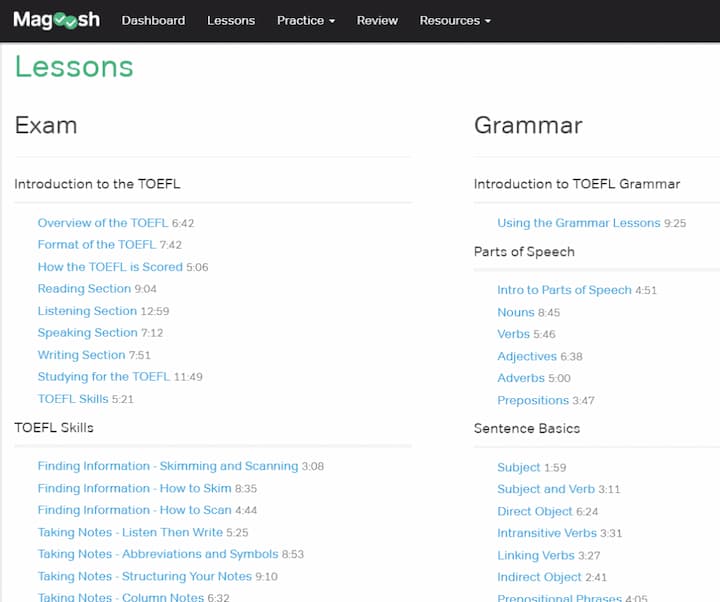Open Intro to Parts of Speech
Image resolution: width=720 pixels, height=602 pixels.
click(564, 290)
